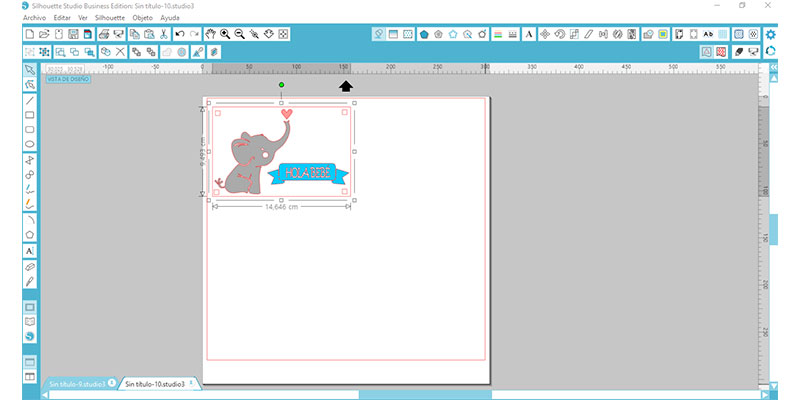Click the copy icon
800x400 pixels.
click(134, 34)
